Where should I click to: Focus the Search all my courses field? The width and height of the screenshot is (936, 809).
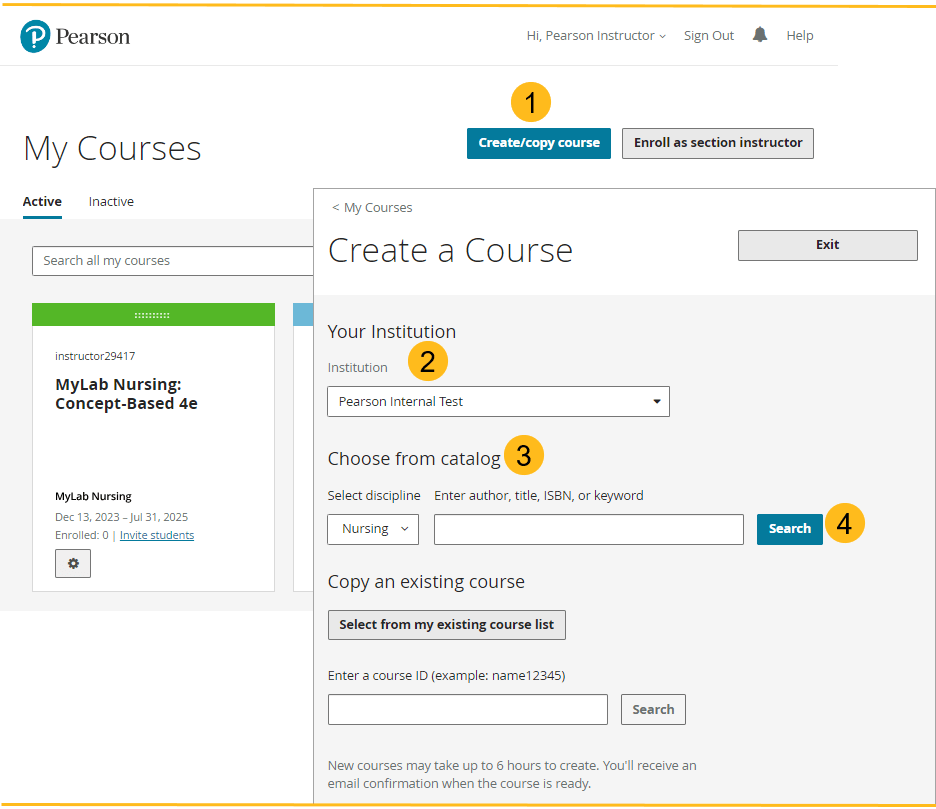pyautogui.click(x=173, y=261)
